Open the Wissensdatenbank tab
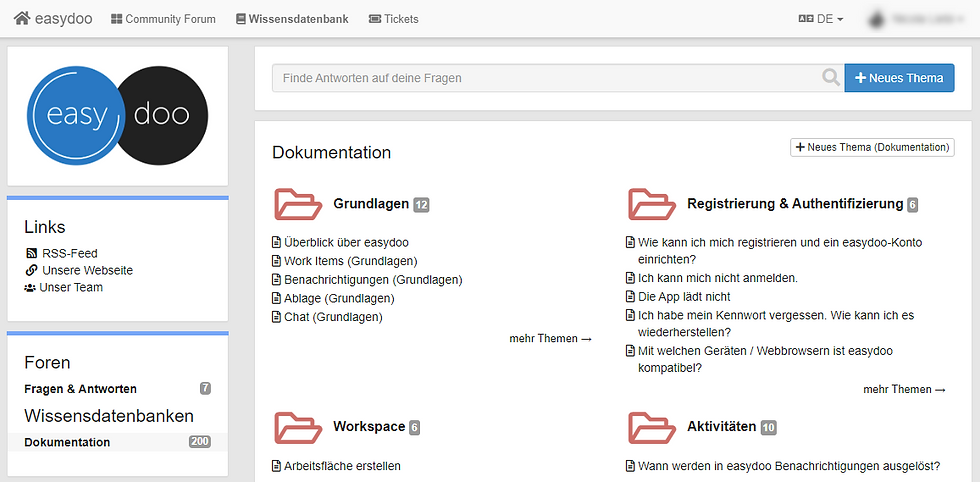 tap(292, 19)
